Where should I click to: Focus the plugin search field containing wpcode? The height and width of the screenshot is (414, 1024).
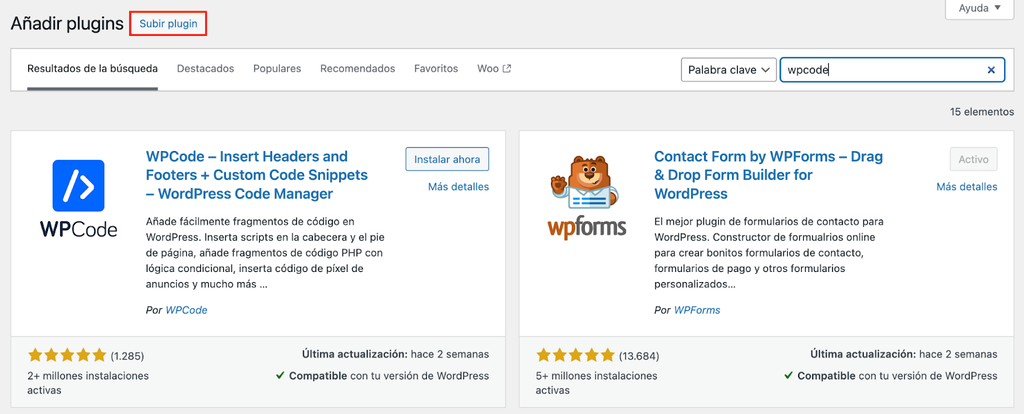point(891,70)
